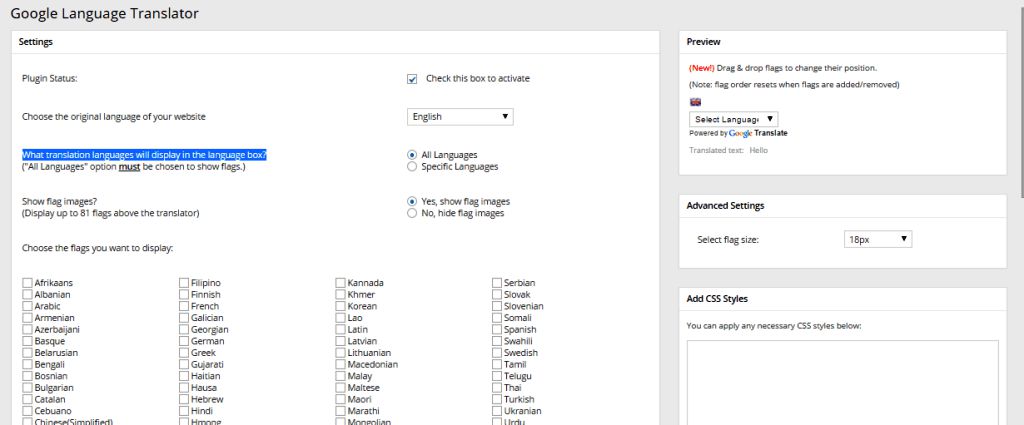Enable the Arabic flag checkbox
The image size is (1024, 425).
(27, 306)
